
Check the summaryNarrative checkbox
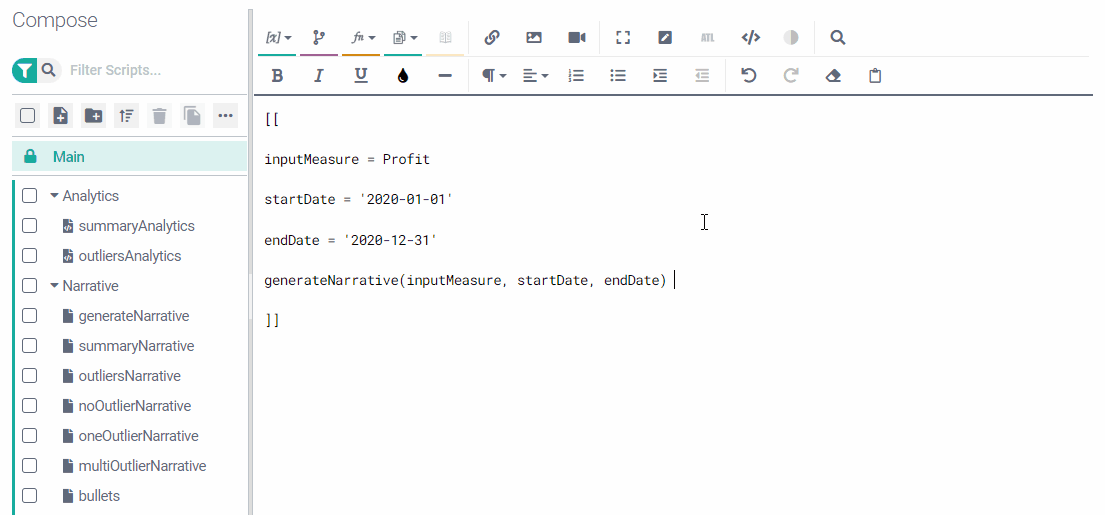click(x=29, y=346)
